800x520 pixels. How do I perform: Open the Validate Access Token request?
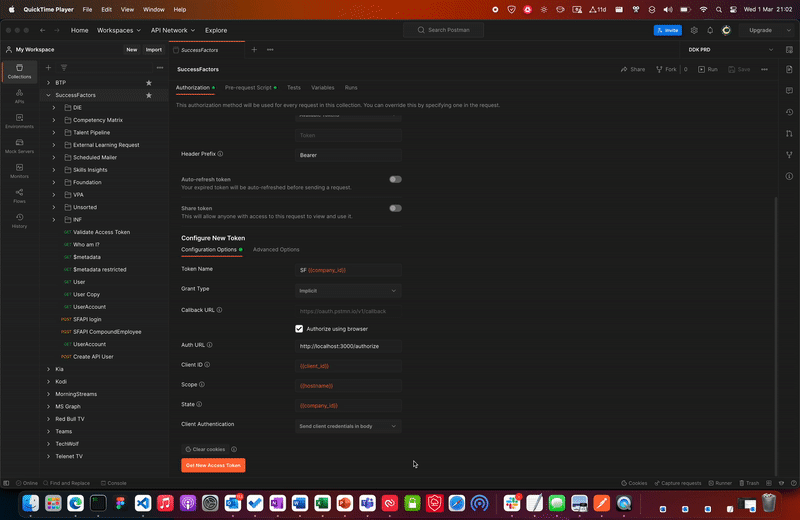[102, 232]
